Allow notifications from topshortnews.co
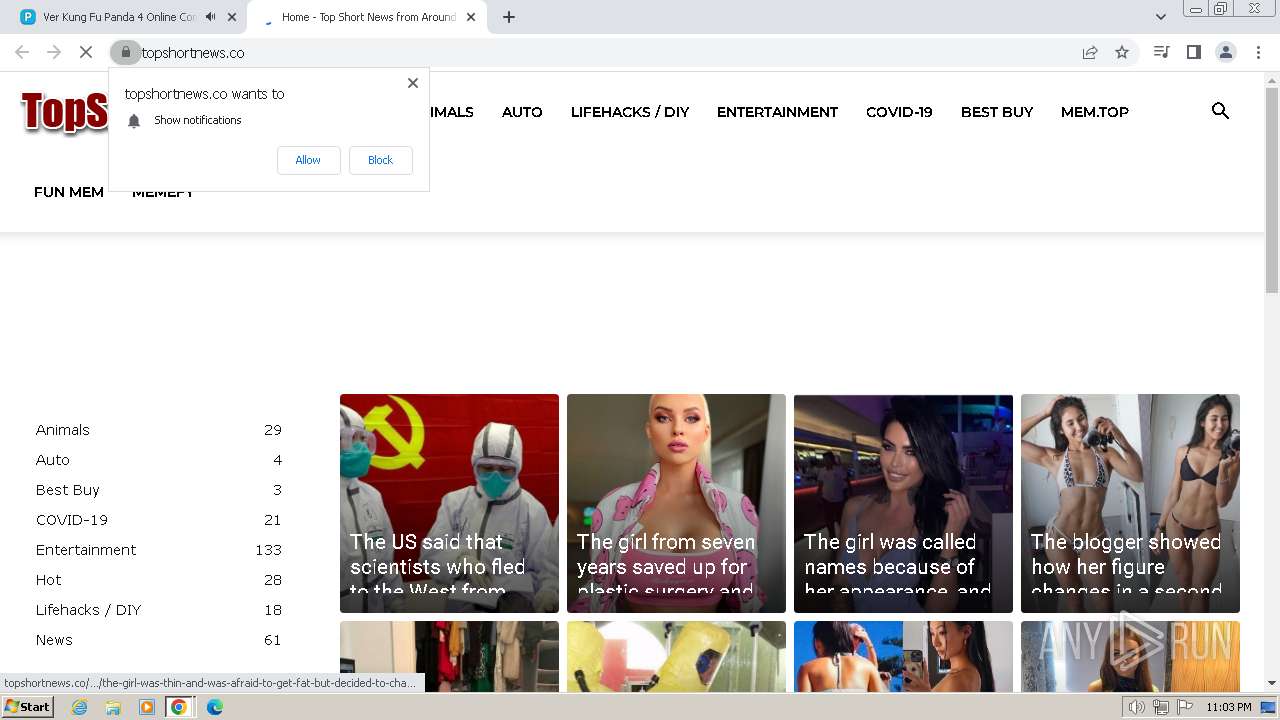This screenshot has width=1280, height=720. pos(308,160)
